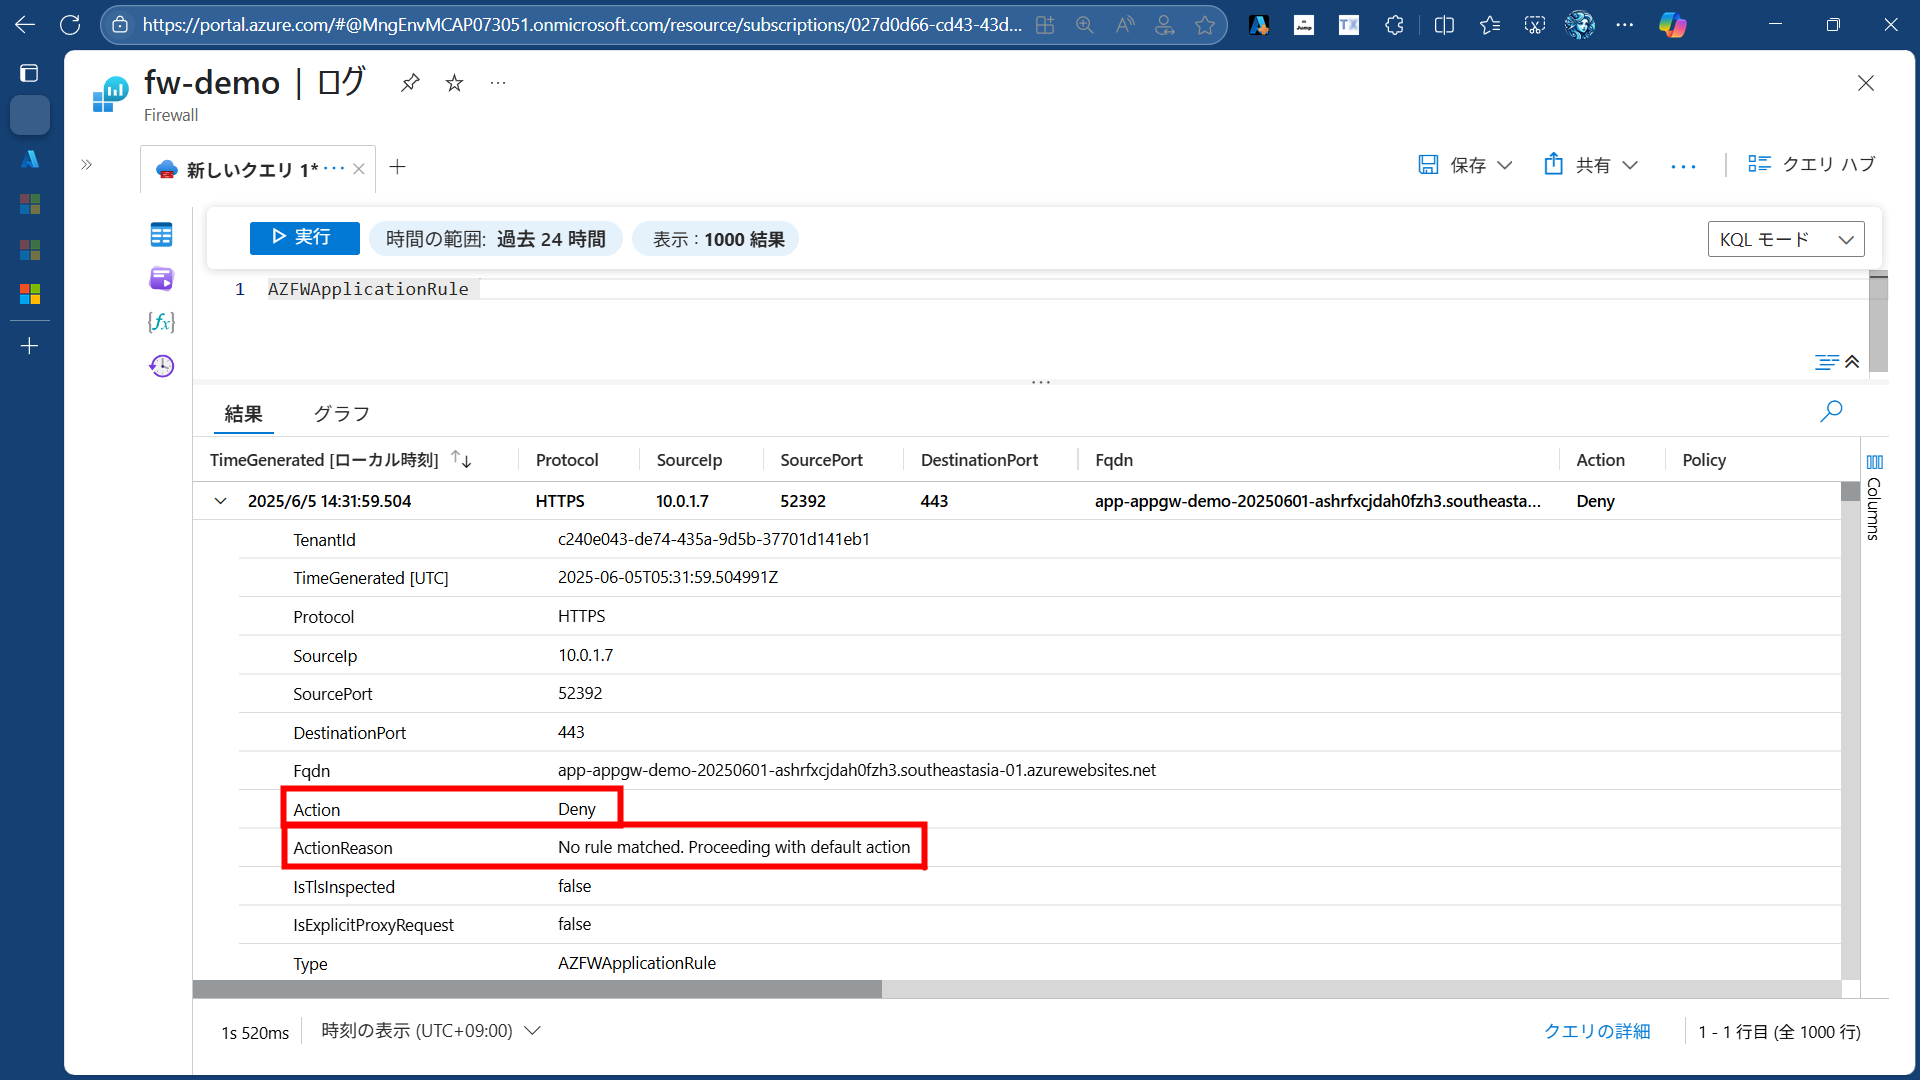Click the query editor vertical scrollbar

(x=1878, y=322)
